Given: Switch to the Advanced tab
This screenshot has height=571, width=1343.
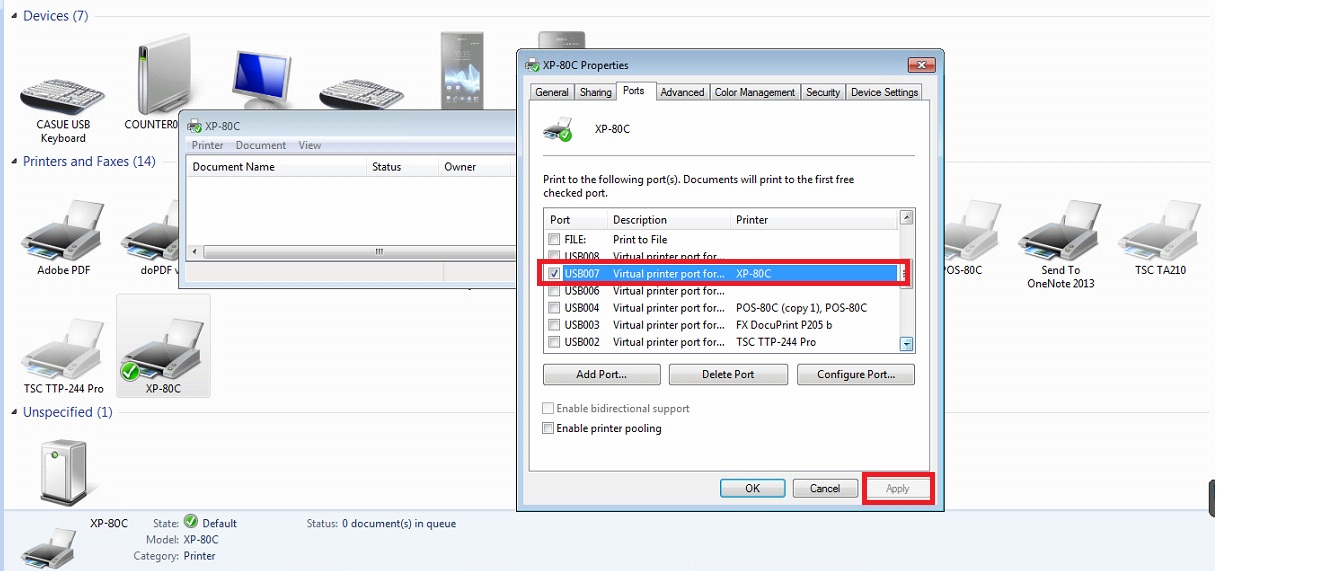Looking at the screenshot, I should click(x=682, y=92).
